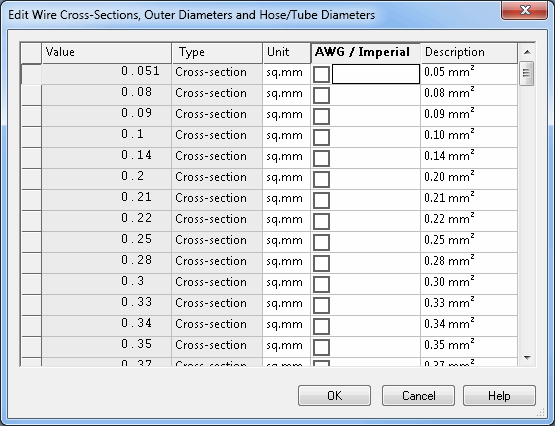This screenshot has width=555, height=426.
Task: Enable the AWG checkbox for the 0.14 row
Action: (x=321, y=158)
